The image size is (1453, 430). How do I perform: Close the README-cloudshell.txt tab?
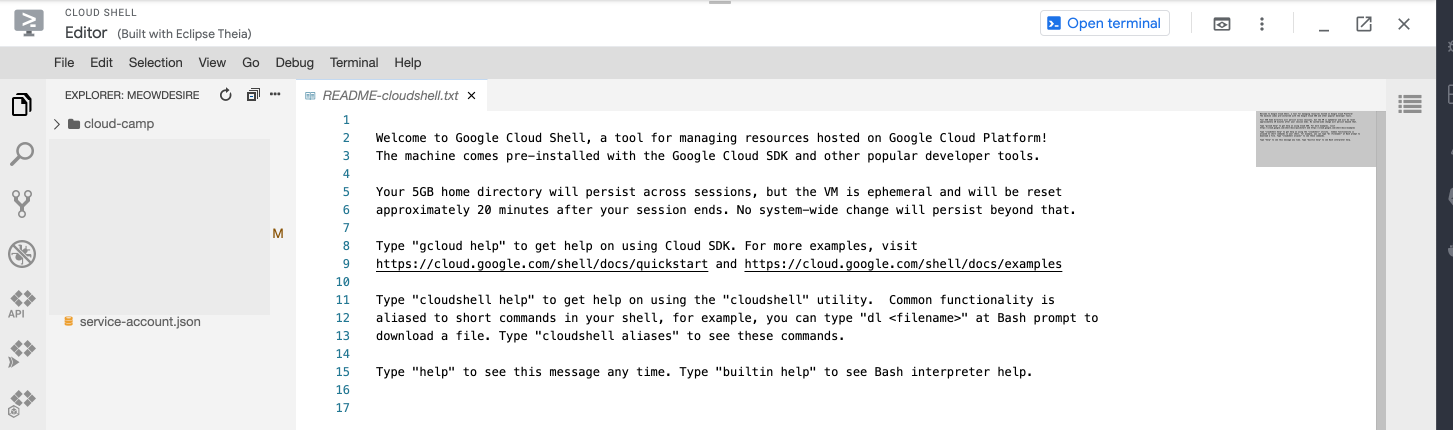coord(471,96)
